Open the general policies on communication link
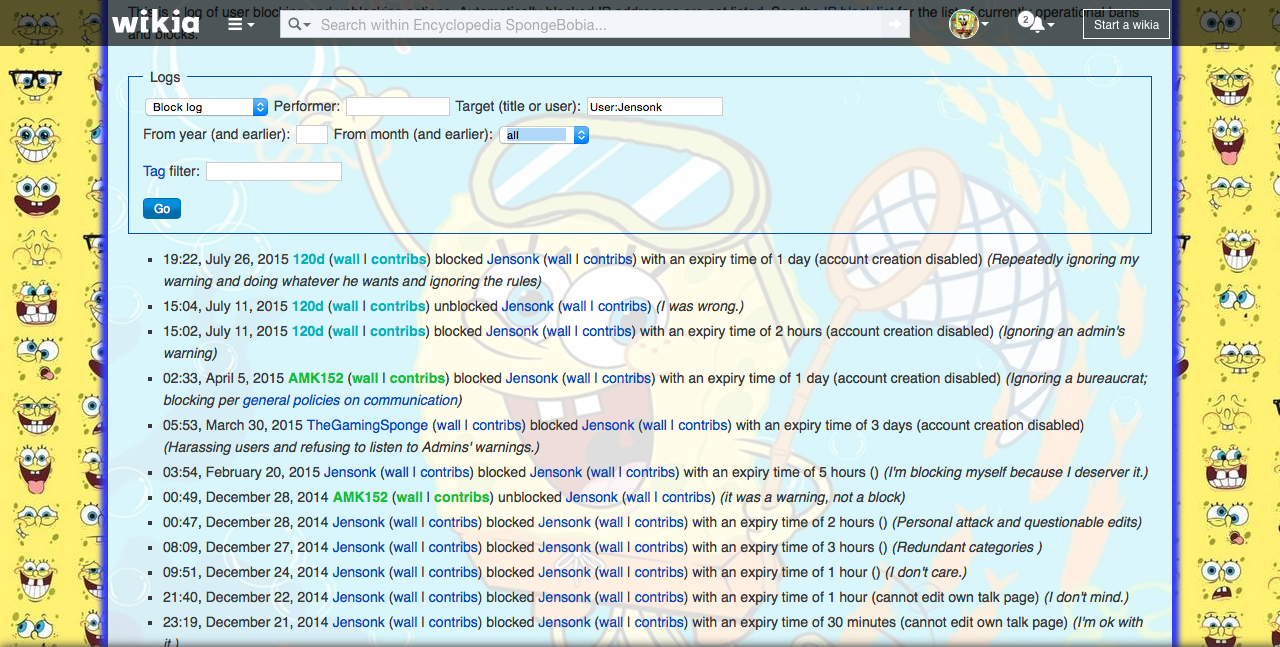Viewport: 1280px width, 647px height. coord(349,400)
